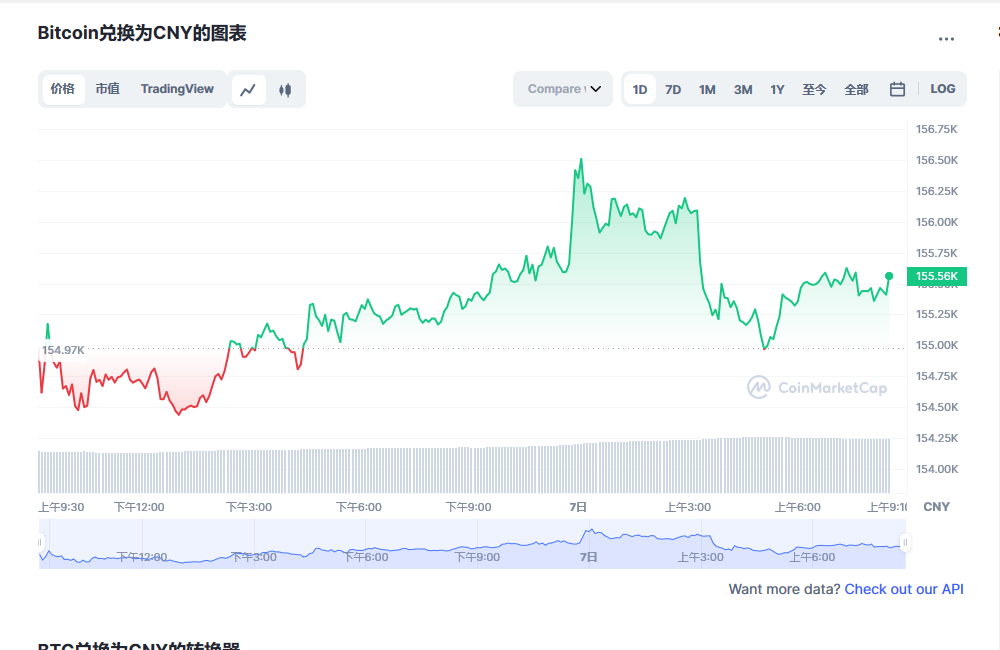This screenshot has width=1000, height=650.
Task: Click the right handle of range slider
Action: tap(905, 543)
